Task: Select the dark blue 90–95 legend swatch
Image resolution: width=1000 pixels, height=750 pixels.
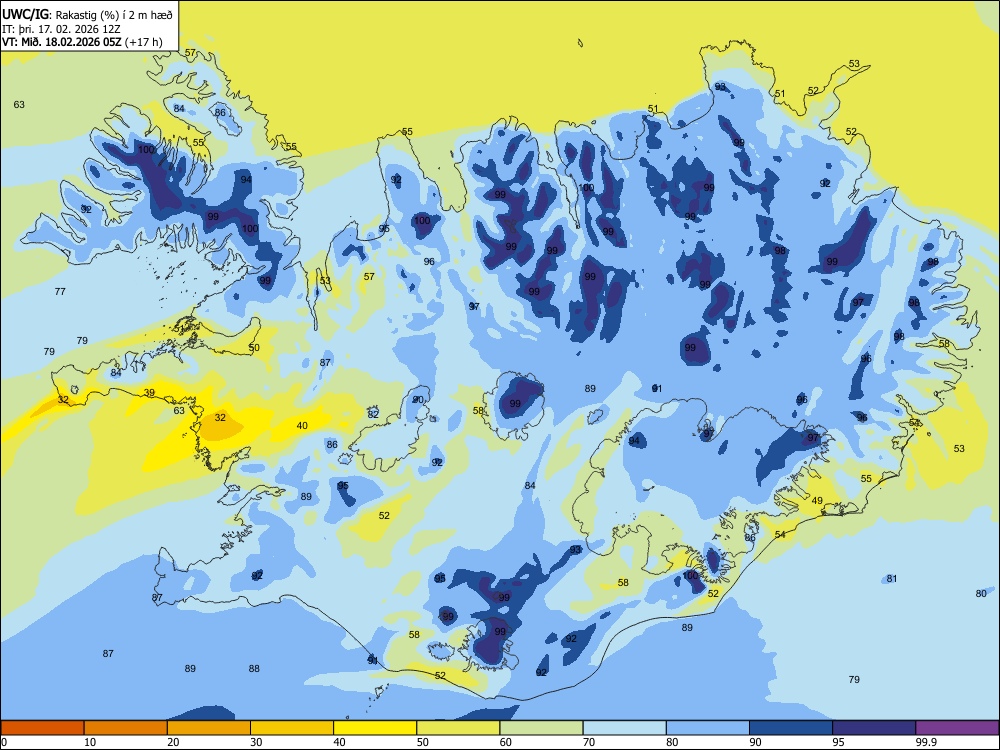Action: (x=791, y=728)
